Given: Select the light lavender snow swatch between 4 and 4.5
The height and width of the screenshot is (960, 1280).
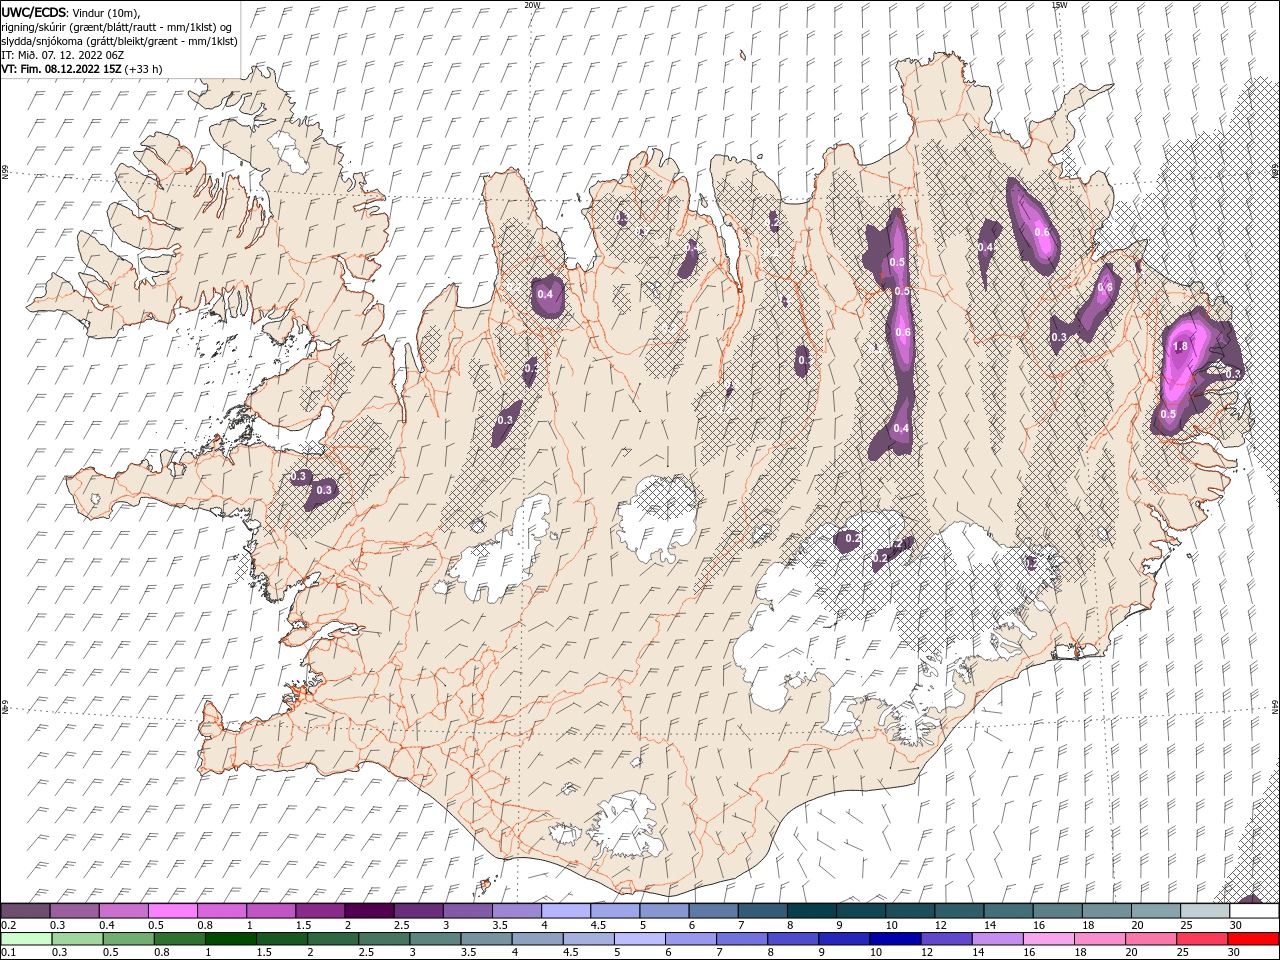Looking at the screenshot, I should coord(566,911).
